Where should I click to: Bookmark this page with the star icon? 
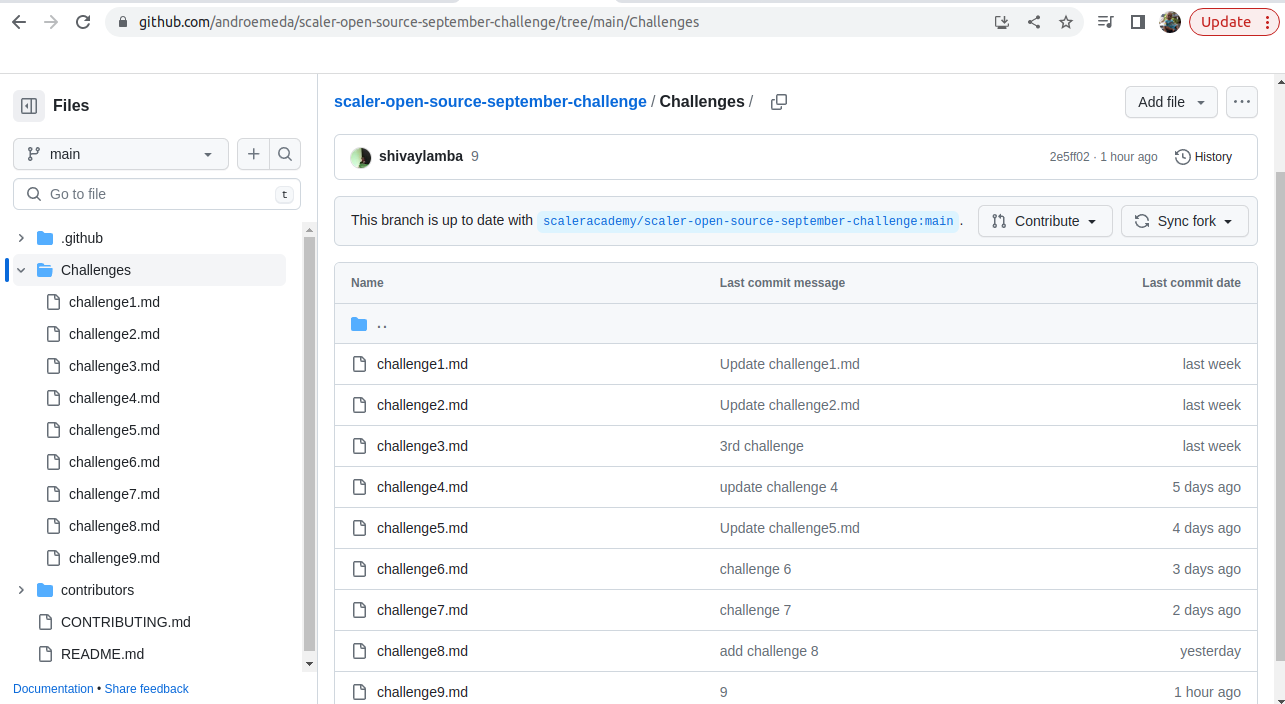[1065, 21]
